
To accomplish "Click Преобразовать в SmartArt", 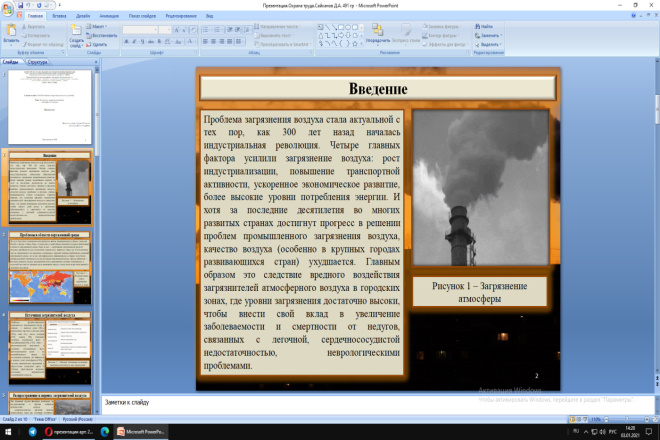I will tap(283, 44).
